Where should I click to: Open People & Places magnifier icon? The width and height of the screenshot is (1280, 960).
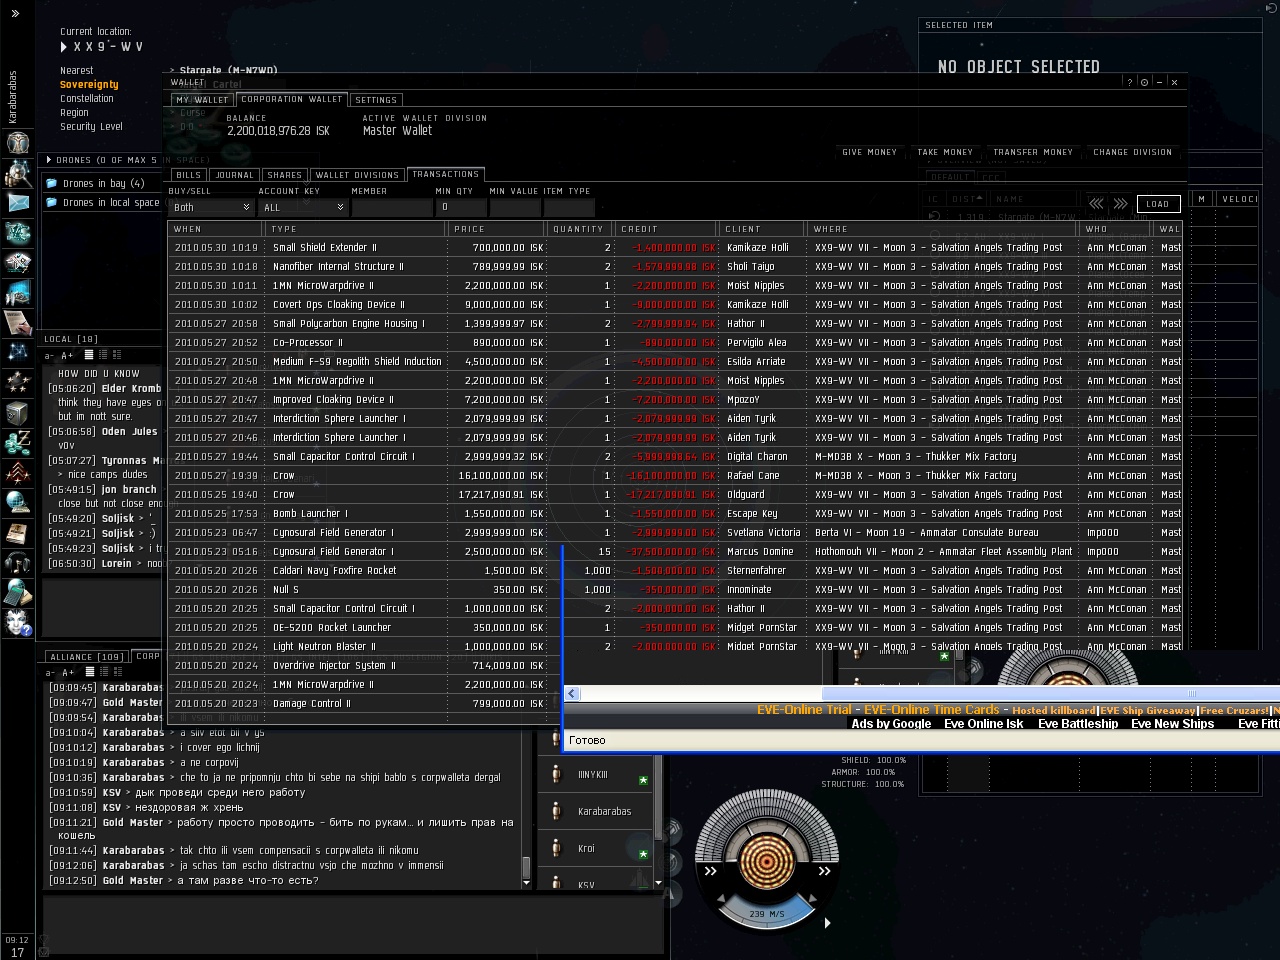[x=18, y=173]
